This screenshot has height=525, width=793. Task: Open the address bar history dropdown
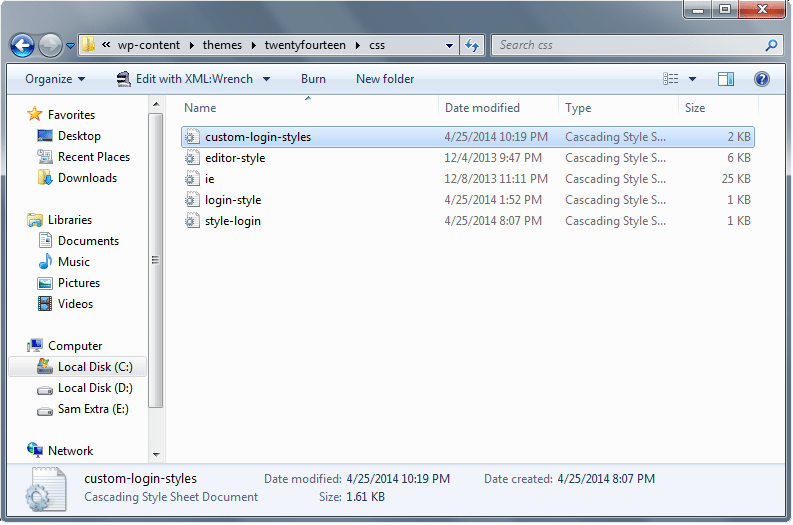point(447,45)
